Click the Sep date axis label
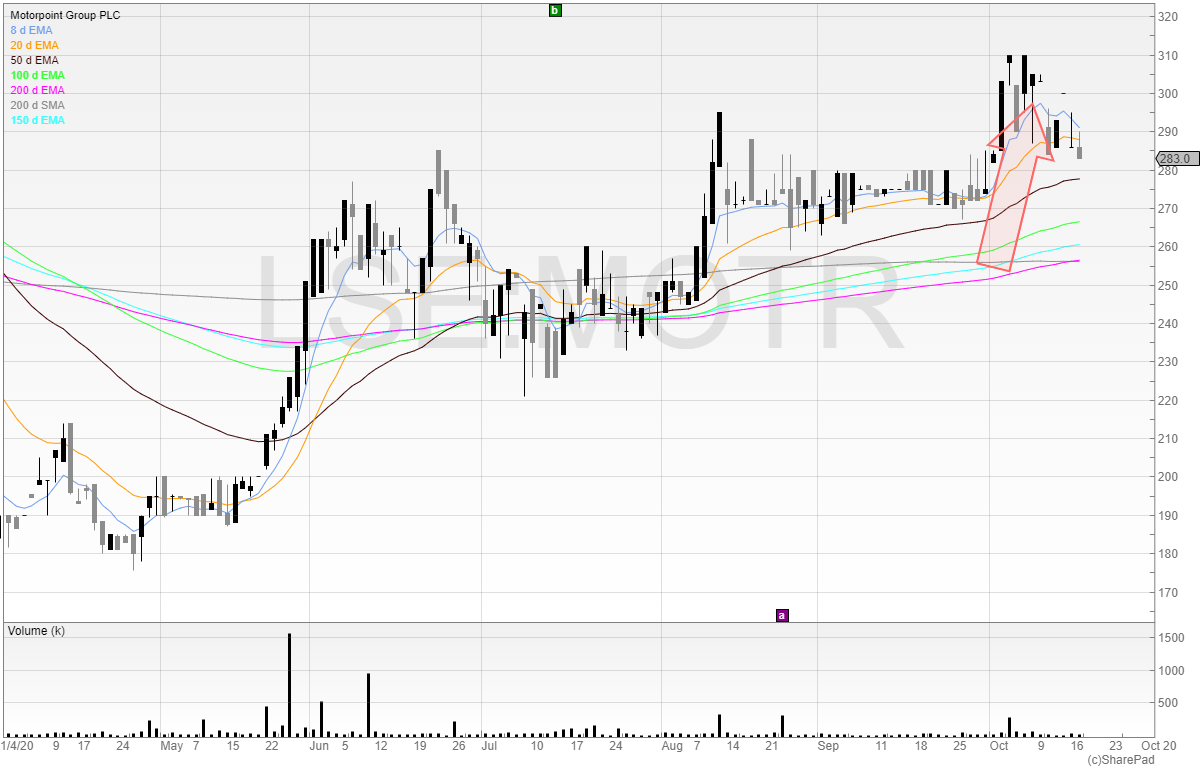The width and height of the screenshot is (1200, 768). point(827,746)
